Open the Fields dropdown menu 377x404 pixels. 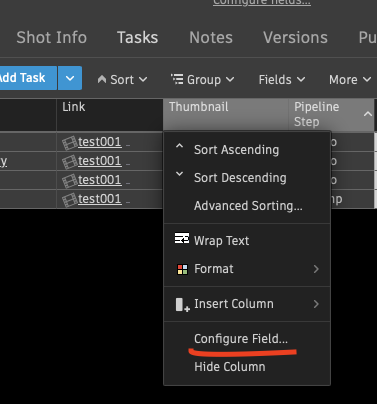point(282,80)
